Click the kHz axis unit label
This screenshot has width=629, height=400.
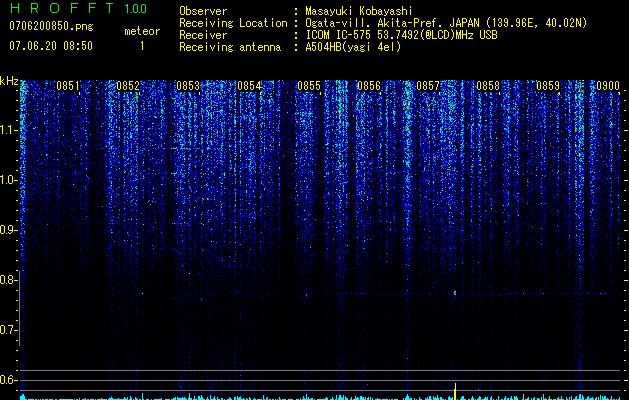[x=9, y=81]
